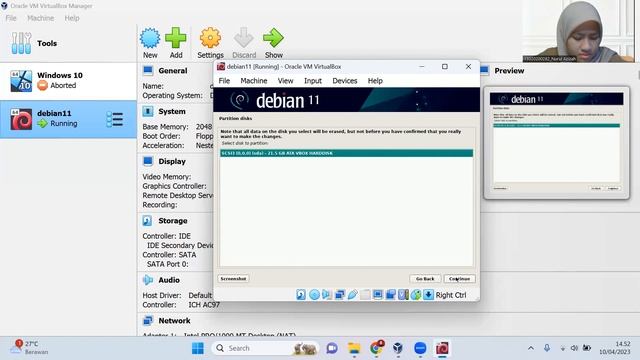The width and height of the screenshot is (640, 360).
Task: Click the debian11 VM icon in the taskbar
Action: 442,348
